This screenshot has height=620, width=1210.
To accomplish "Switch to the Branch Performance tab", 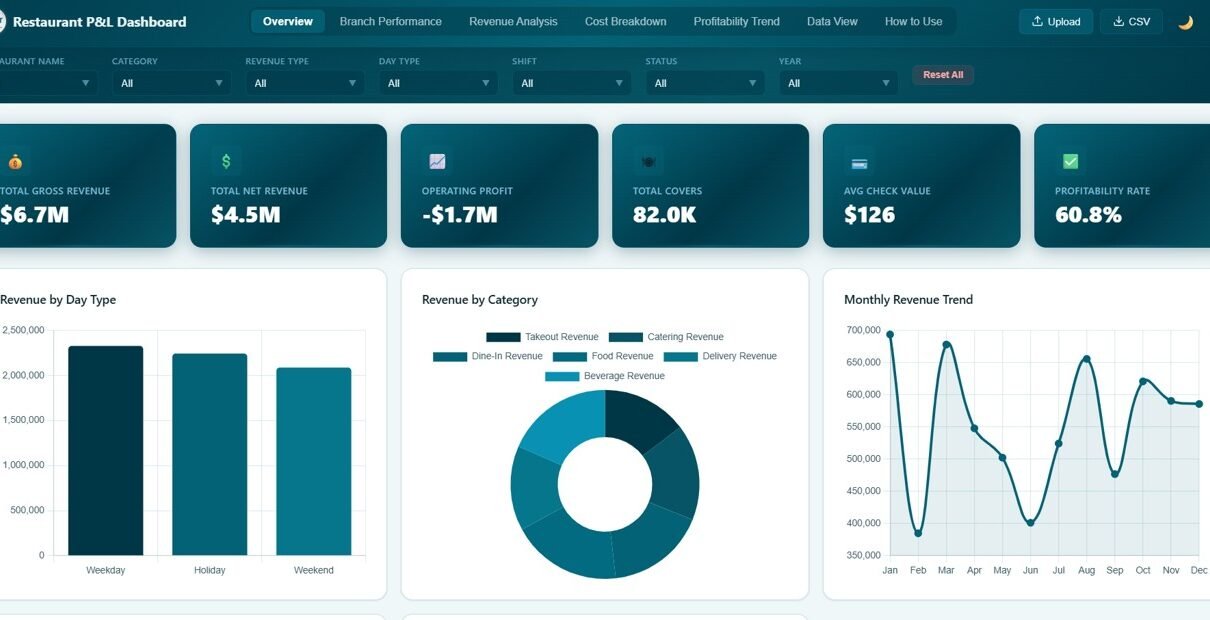I will pyautogui.click(x=390, y=21).
